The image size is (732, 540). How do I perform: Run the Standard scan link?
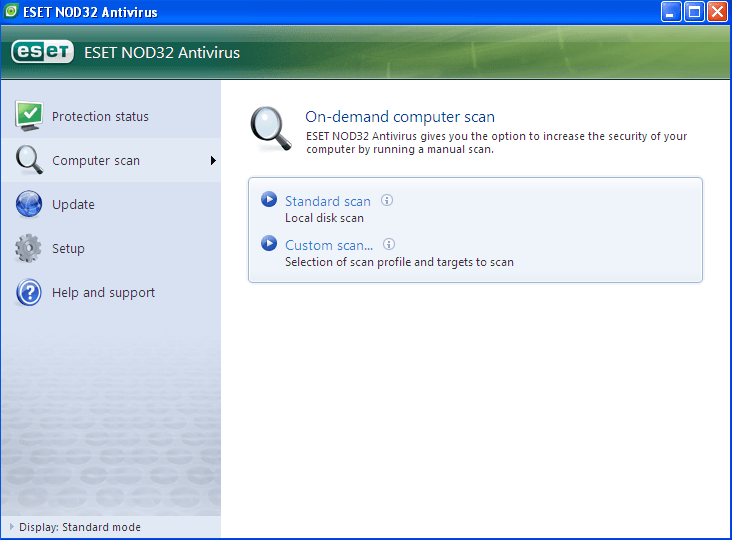[328, 201]
